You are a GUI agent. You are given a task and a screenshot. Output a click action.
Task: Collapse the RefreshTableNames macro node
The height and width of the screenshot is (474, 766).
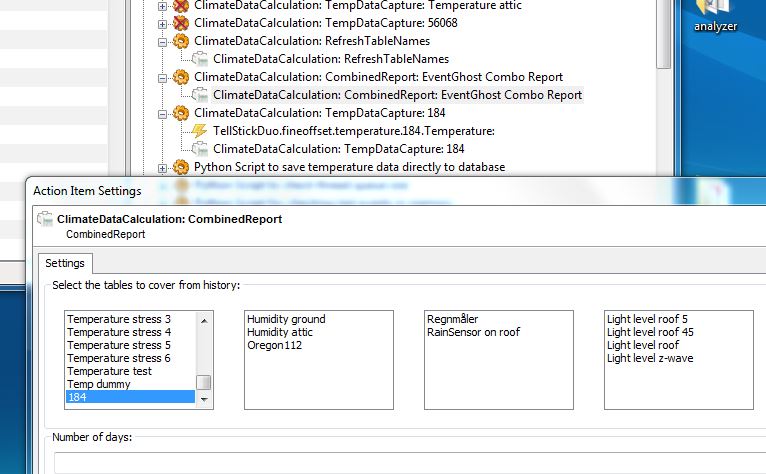coord(162,42)
